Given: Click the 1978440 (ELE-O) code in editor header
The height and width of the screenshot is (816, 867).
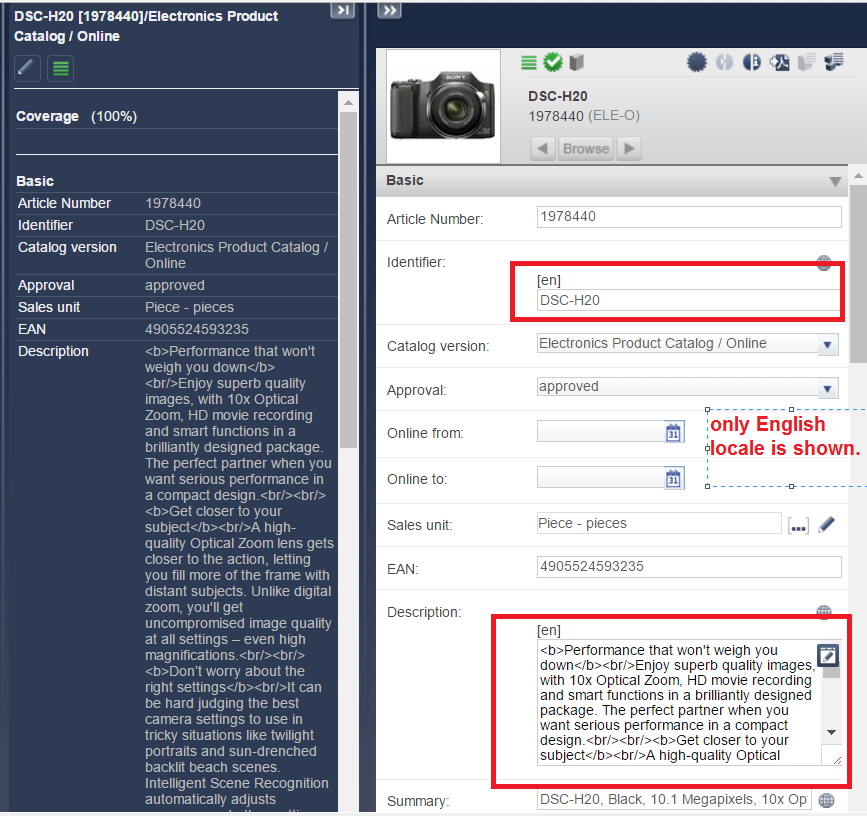Looking at the screenshot, I should coord(584,116).
